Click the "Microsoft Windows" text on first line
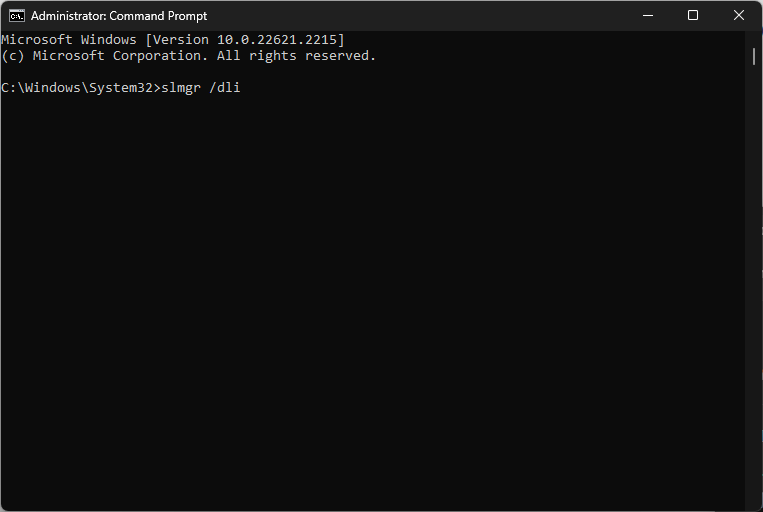763x512 pixels. pyautogui.click(x=69, y=40)
